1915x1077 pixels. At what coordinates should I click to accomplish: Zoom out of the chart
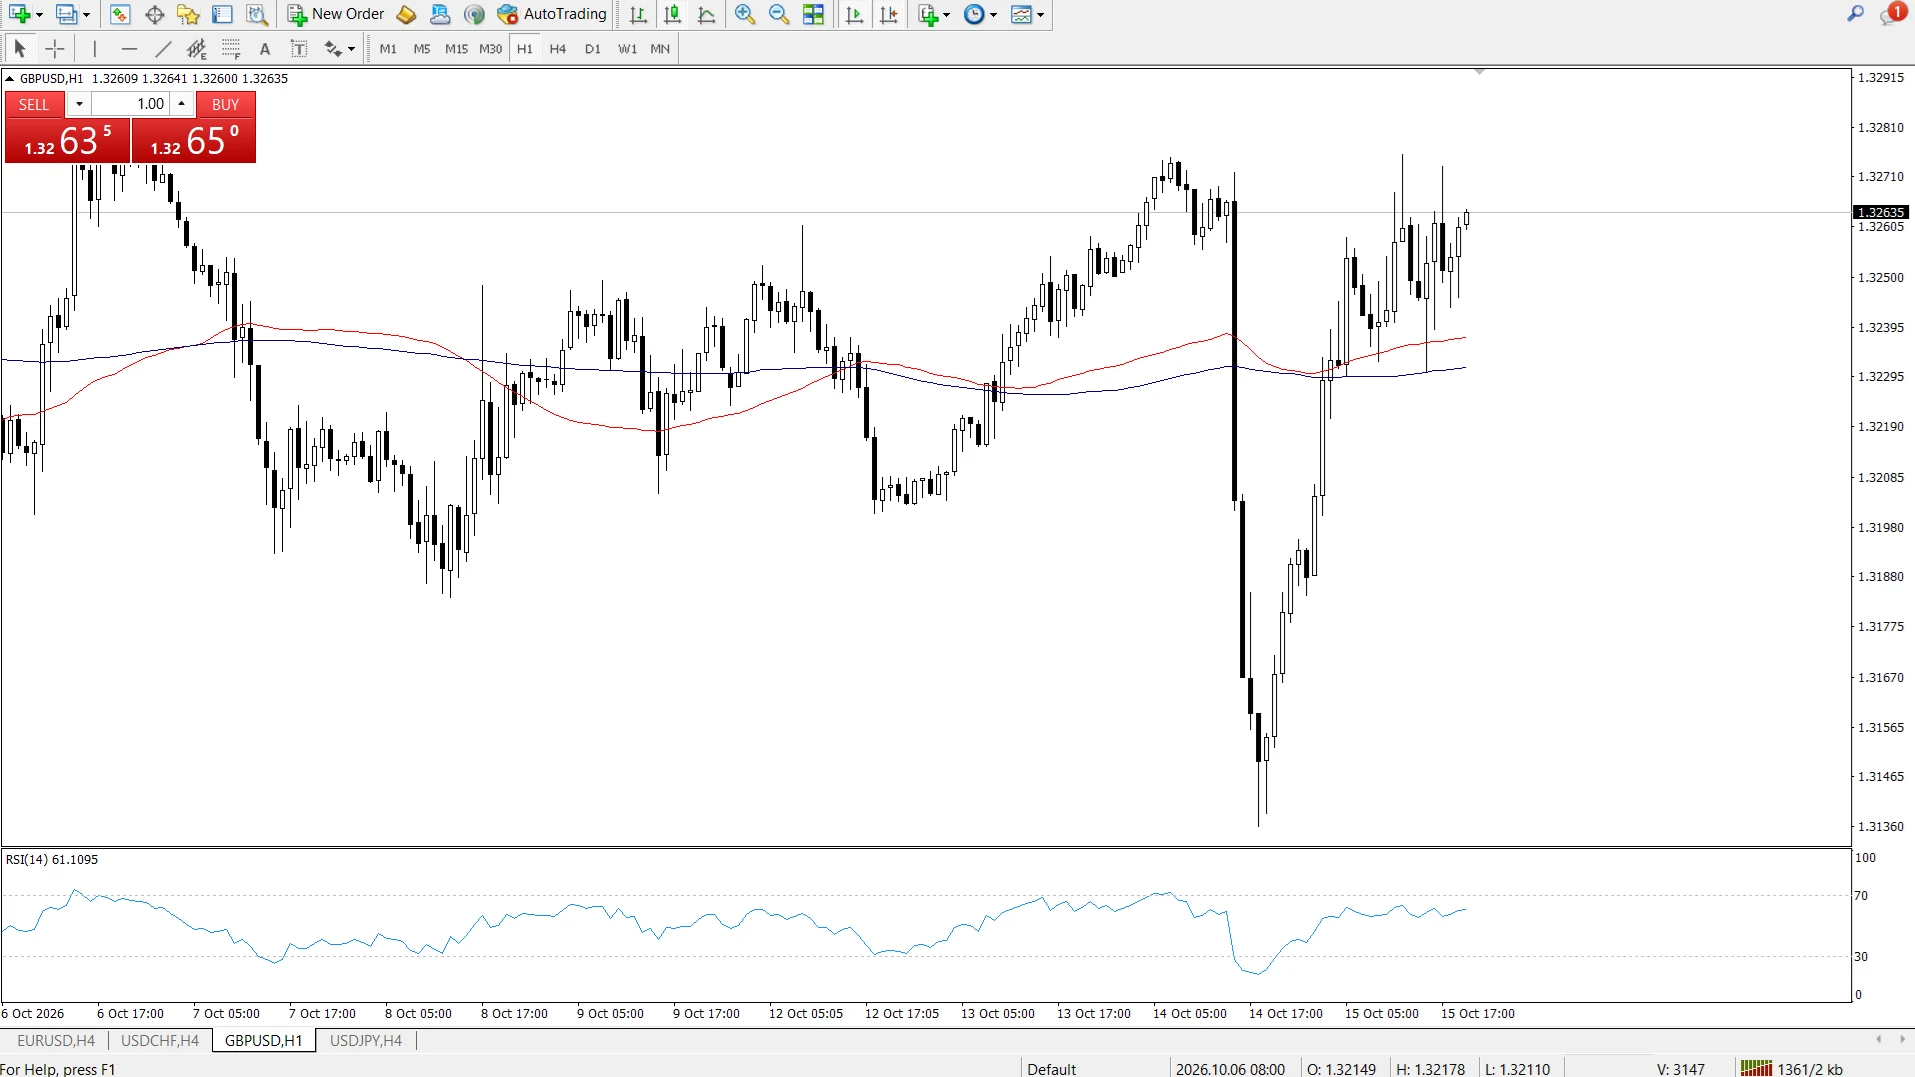point(779,14)
